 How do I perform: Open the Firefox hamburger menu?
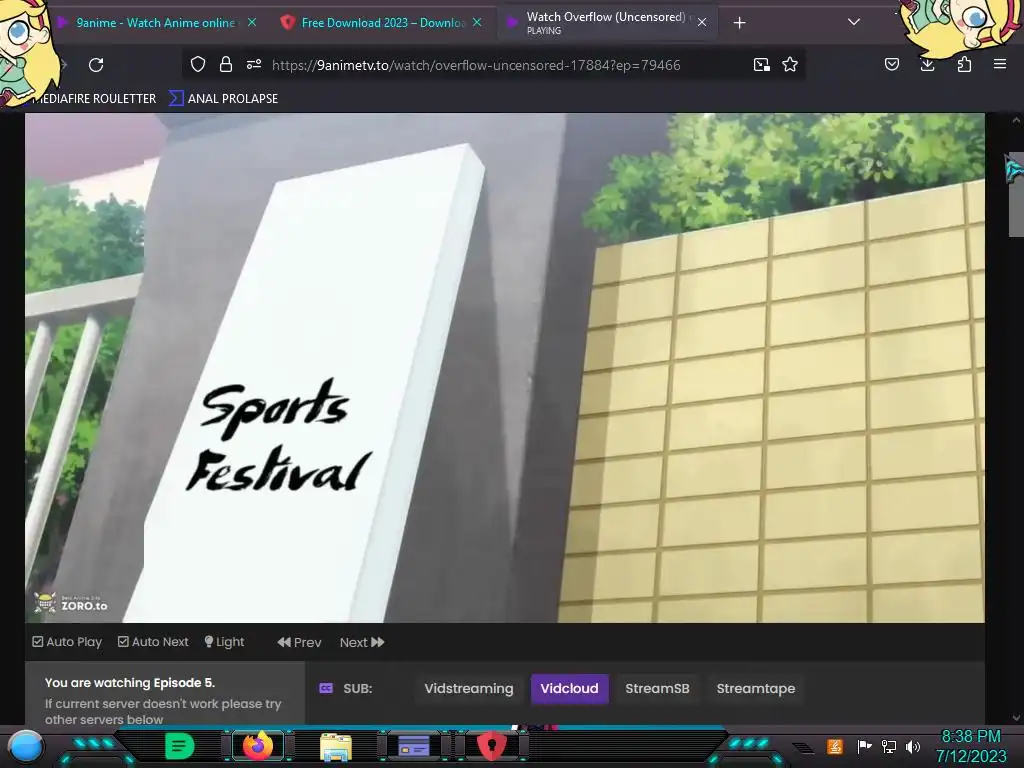pos(1000,64)
